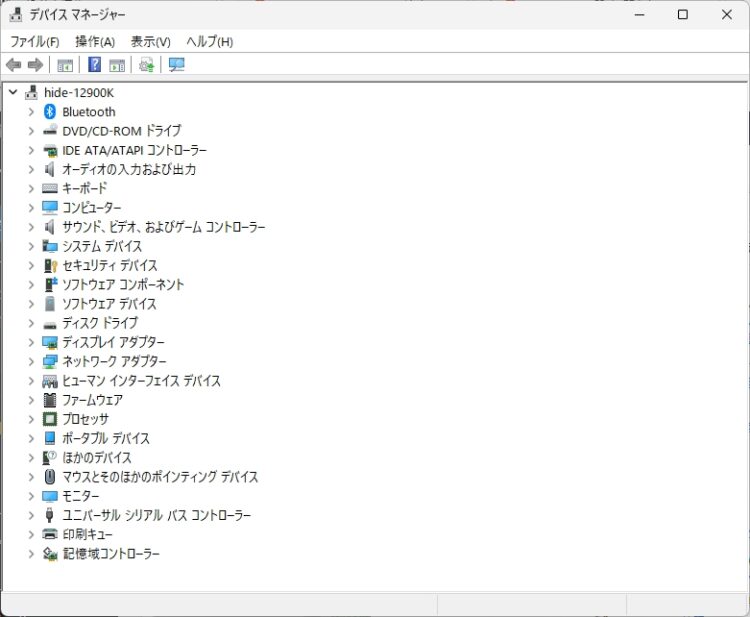Expand the Bluetooth category

click(31, 112)
